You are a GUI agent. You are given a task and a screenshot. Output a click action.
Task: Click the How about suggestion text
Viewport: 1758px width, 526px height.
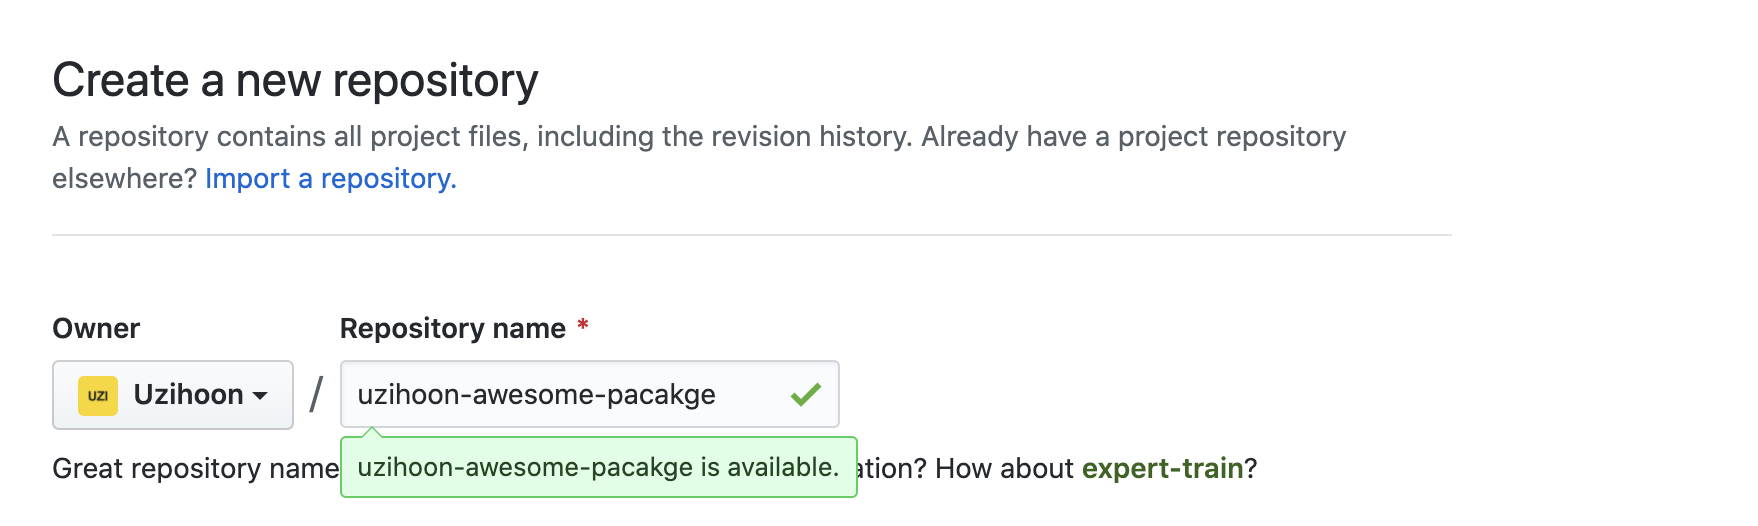[1004, 468]
